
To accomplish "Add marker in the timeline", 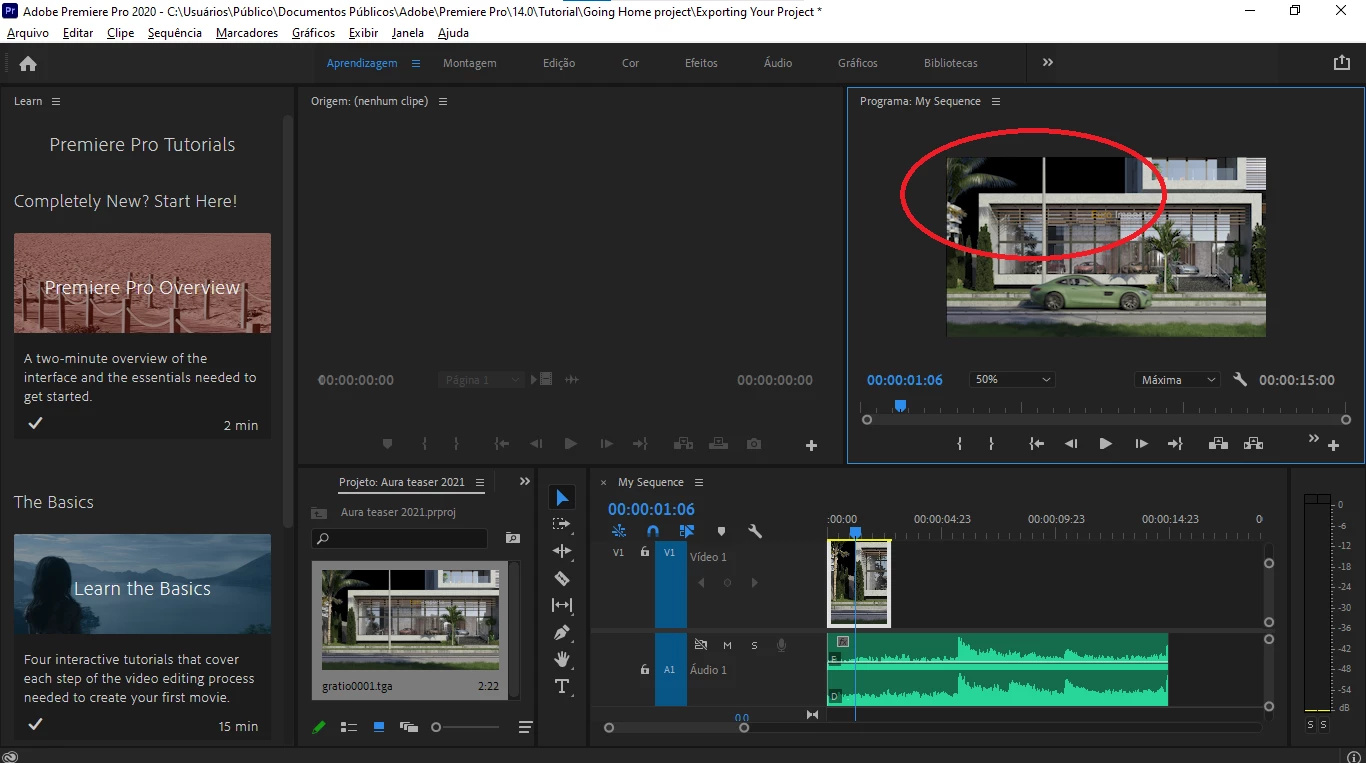I will (x=721, y=532).
